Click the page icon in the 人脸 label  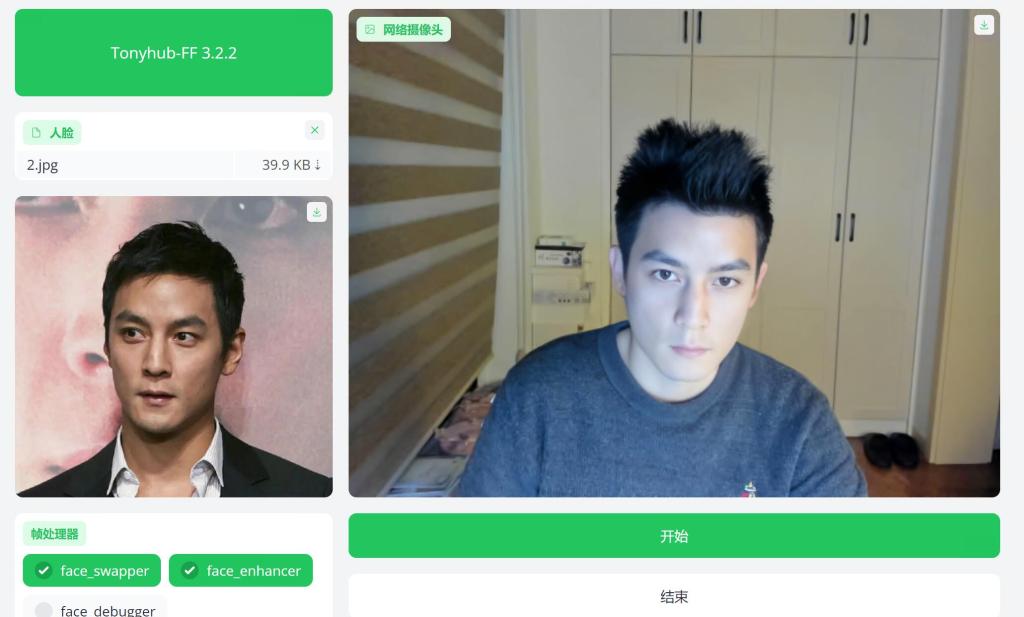[37, 133]
